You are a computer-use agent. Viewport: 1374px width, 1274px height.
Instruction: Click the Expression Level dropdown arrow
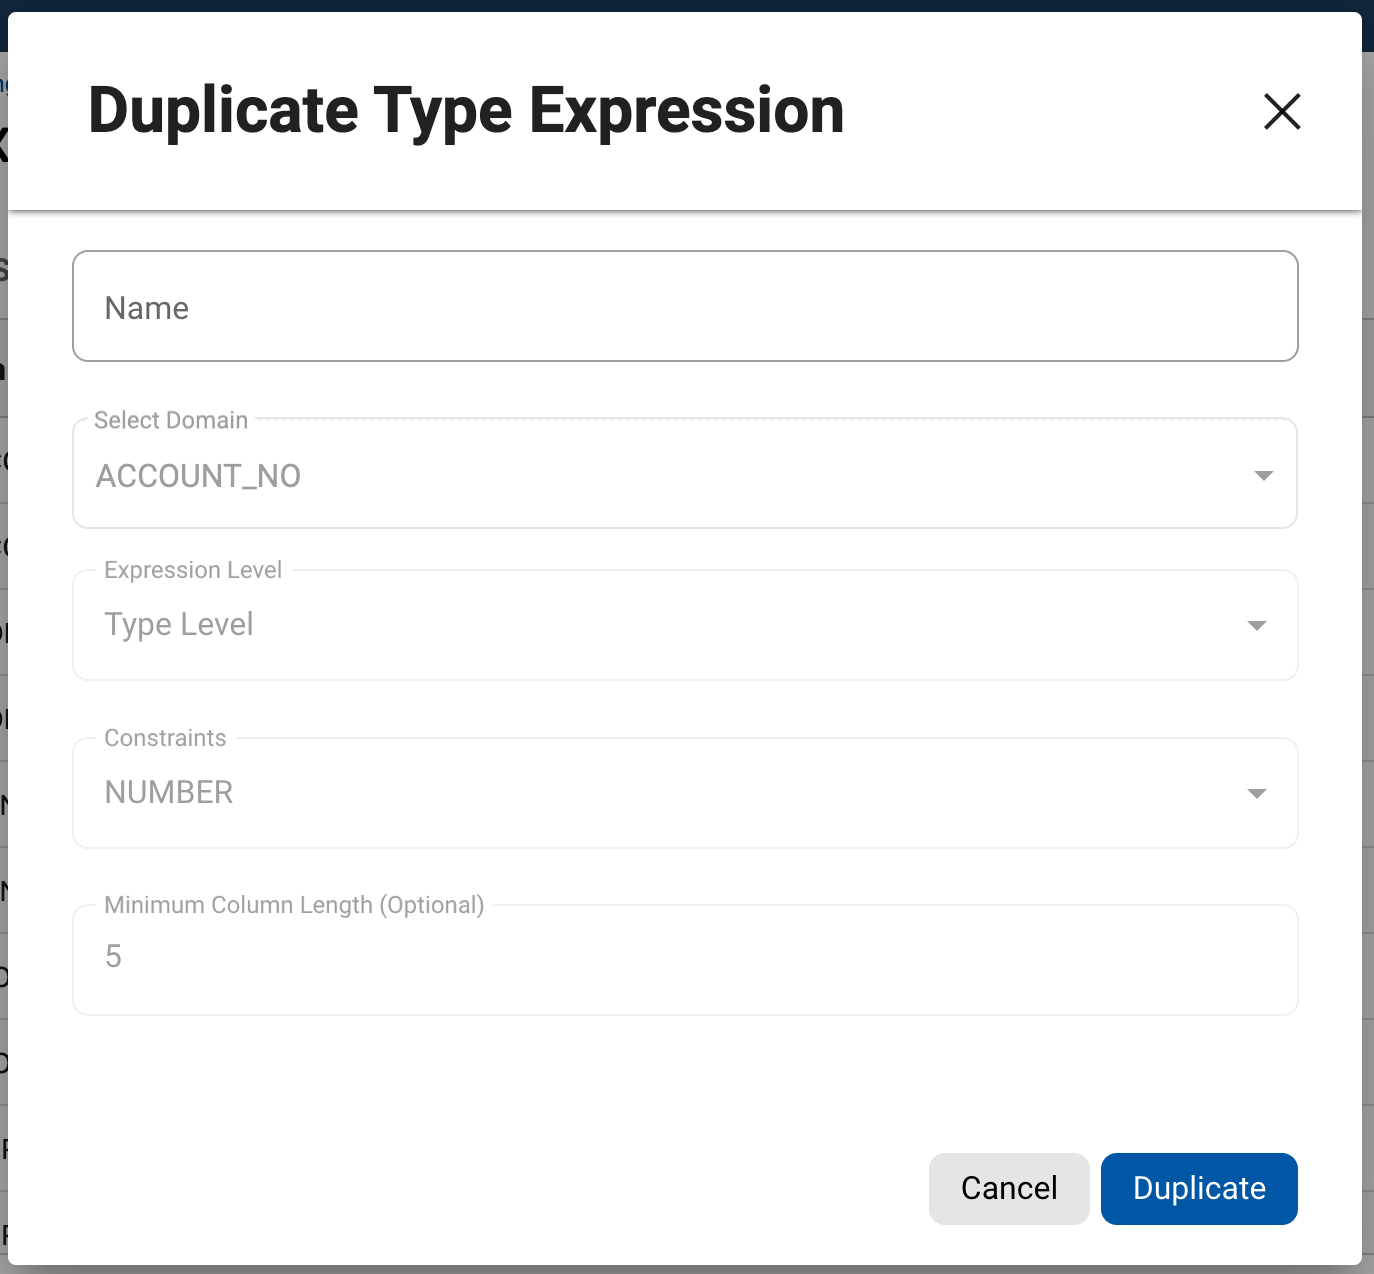coord(1257,626)
